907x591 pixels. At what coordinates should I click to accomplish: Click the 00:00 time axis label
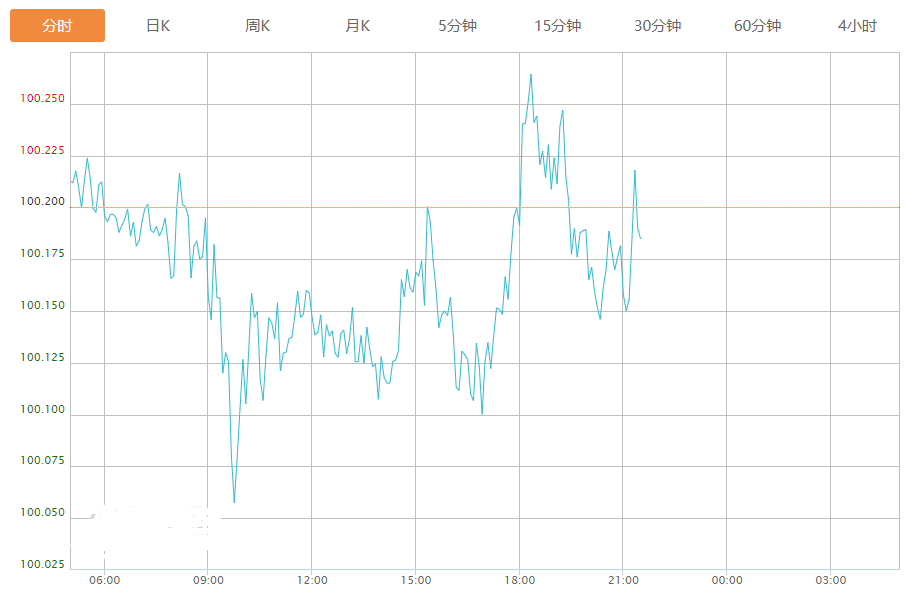coord(727,580)
